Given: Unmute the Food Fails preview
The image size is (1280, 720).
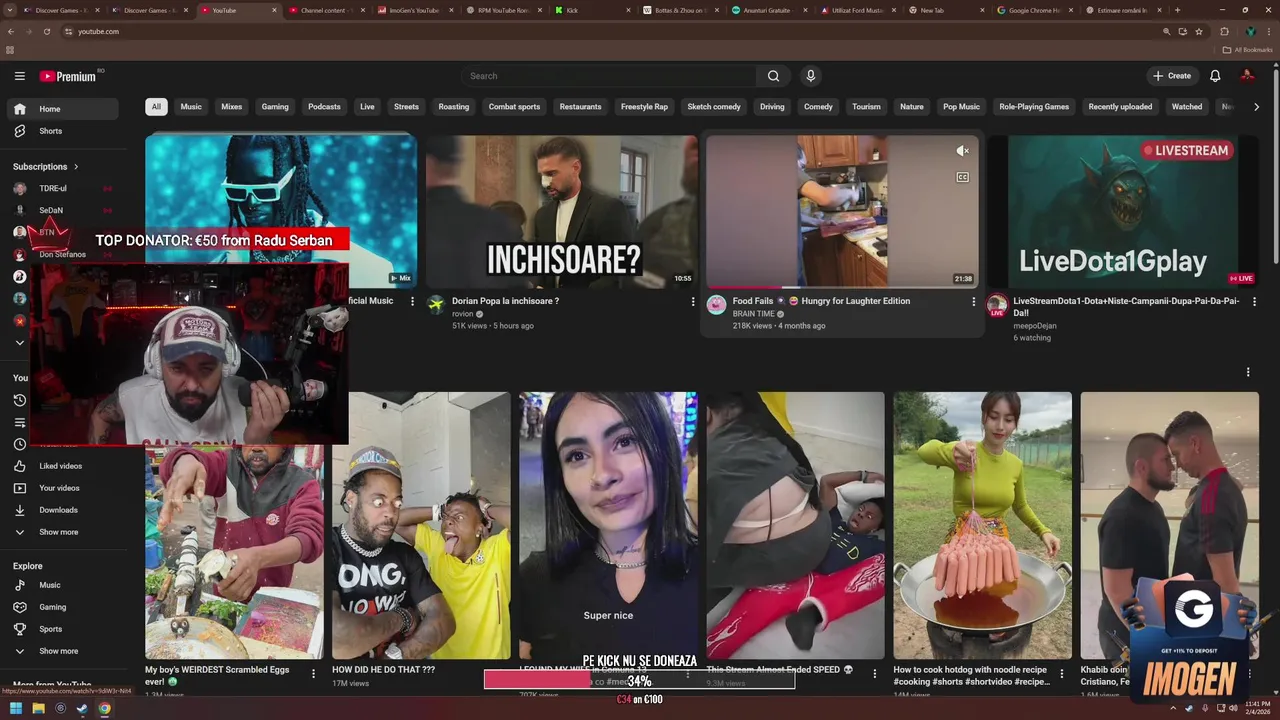Looking at the screenshot, I should click(x=962, y=151).
